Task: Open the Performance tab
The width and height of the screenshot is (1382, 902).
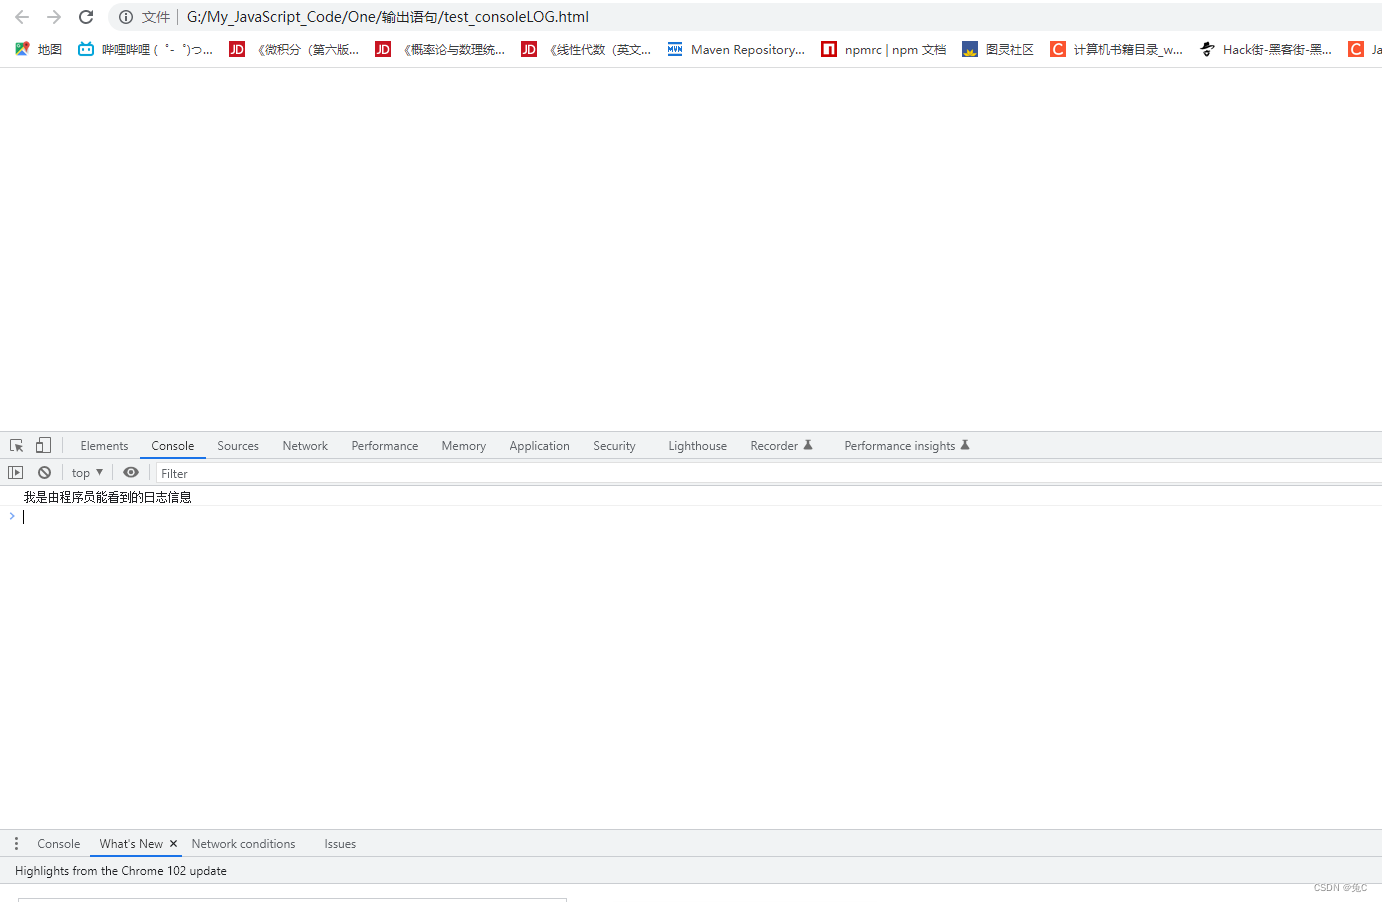Action: pyautogui.click(x=385, y=446)
